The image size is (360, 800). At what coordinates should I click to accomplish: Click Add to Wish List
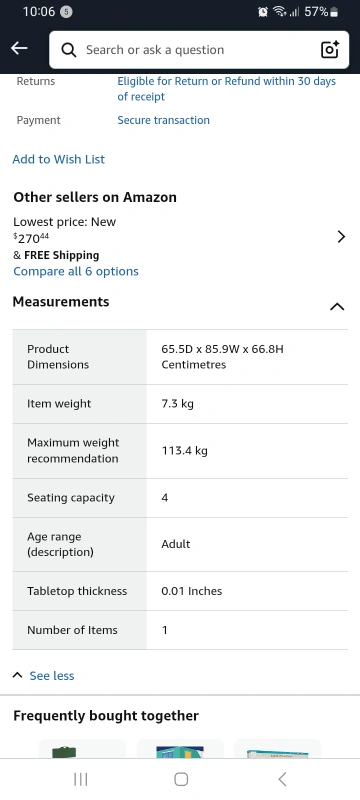(59, 159)
